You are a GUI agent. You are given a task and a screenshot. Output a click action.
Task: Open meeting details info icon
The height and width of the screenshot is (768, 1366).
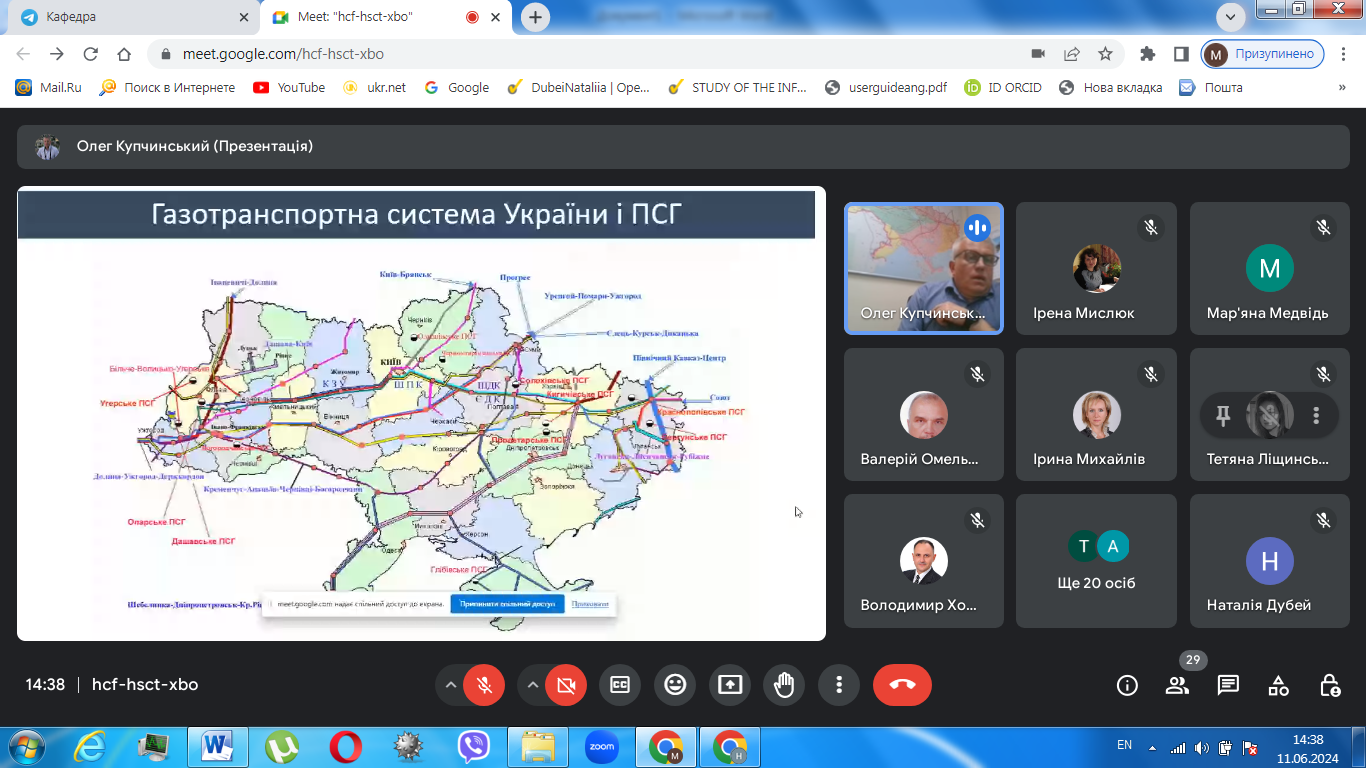pos(1127,685)
